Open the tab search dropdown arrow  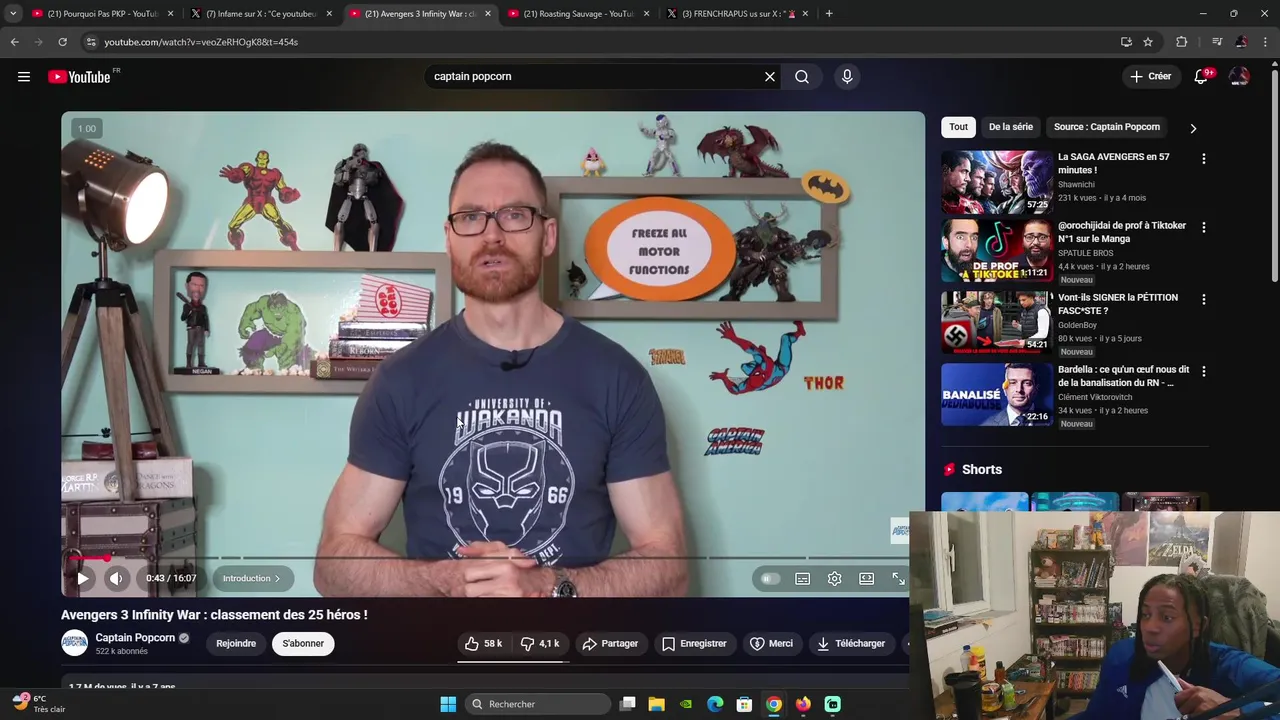(12, 14)
